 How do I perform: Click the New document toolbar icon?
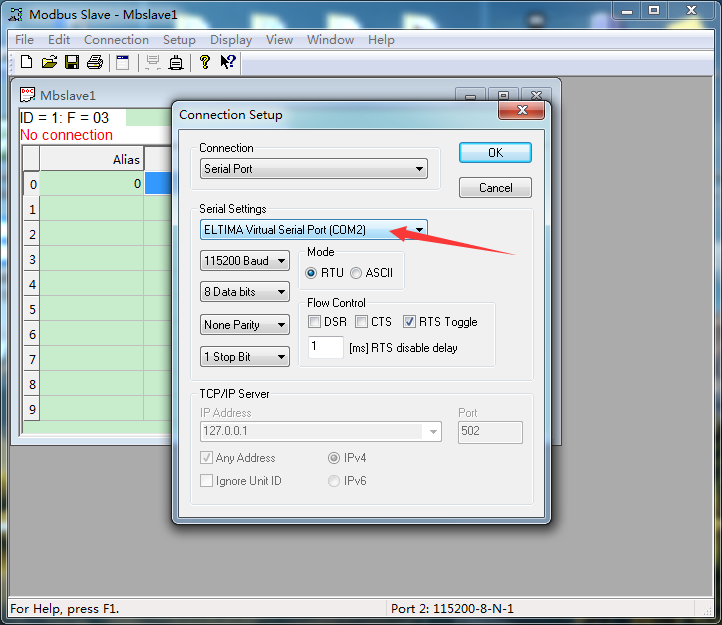[27, 62]
